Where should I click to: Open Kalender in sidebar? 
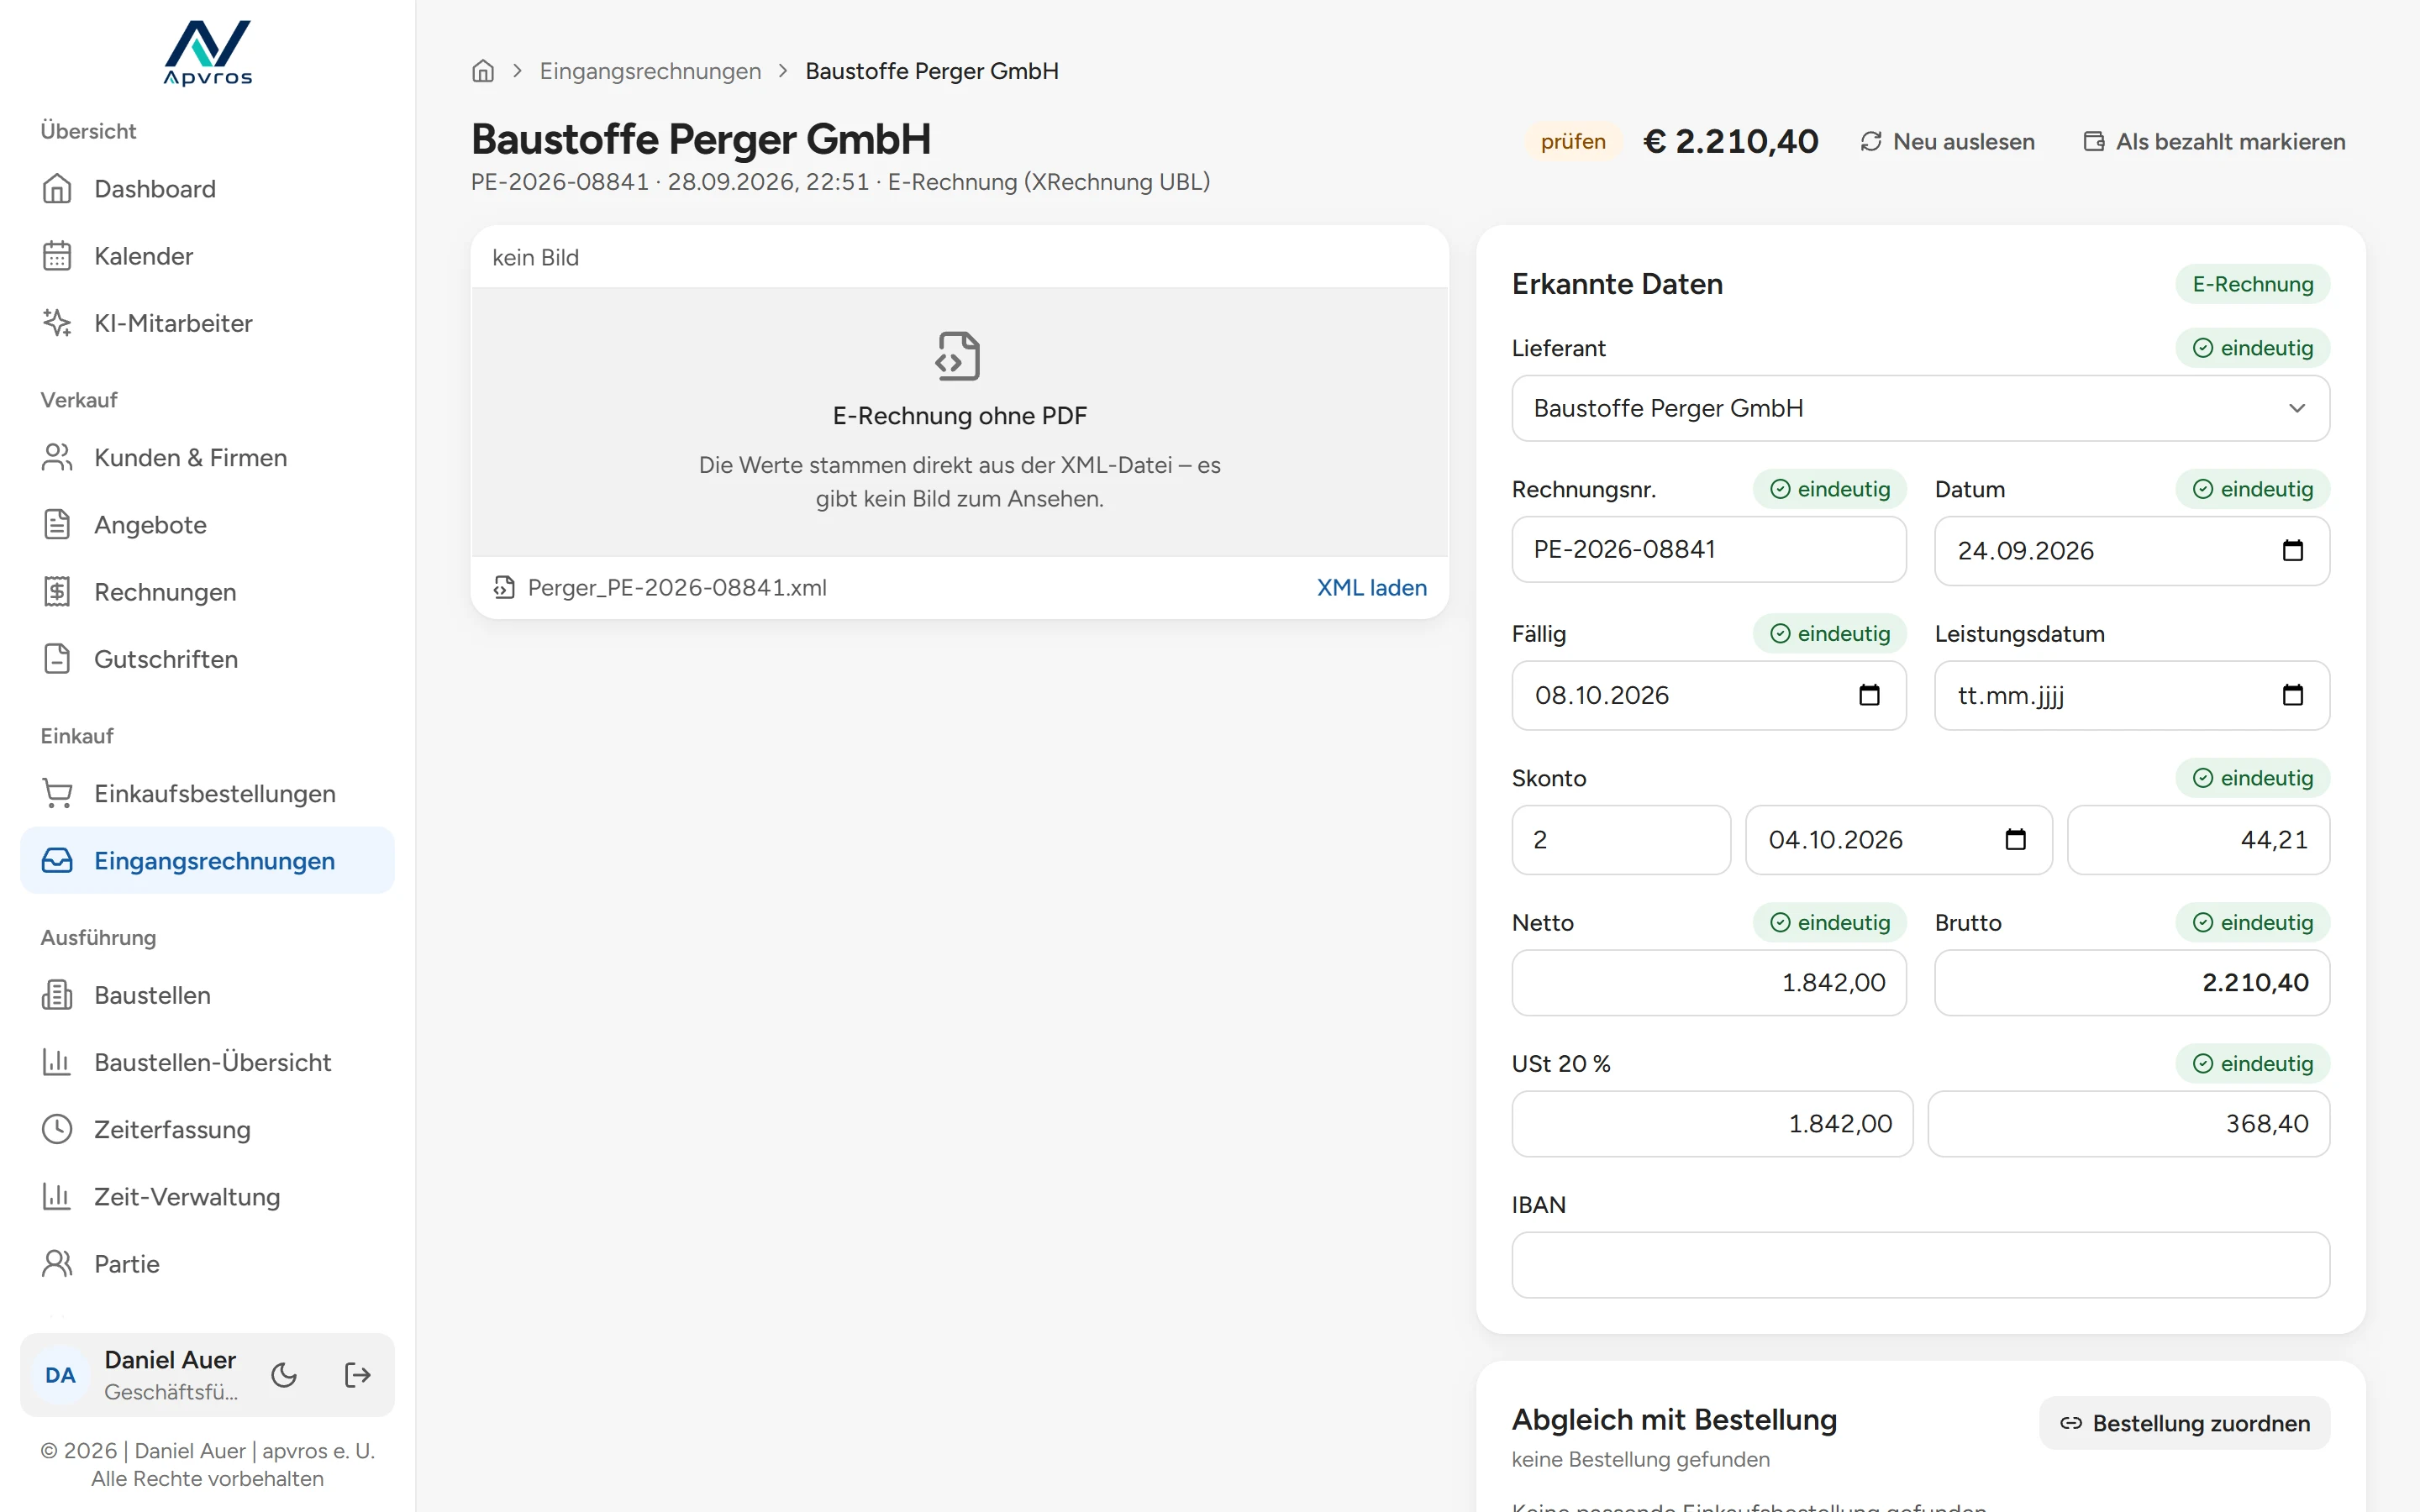[208, 256]
